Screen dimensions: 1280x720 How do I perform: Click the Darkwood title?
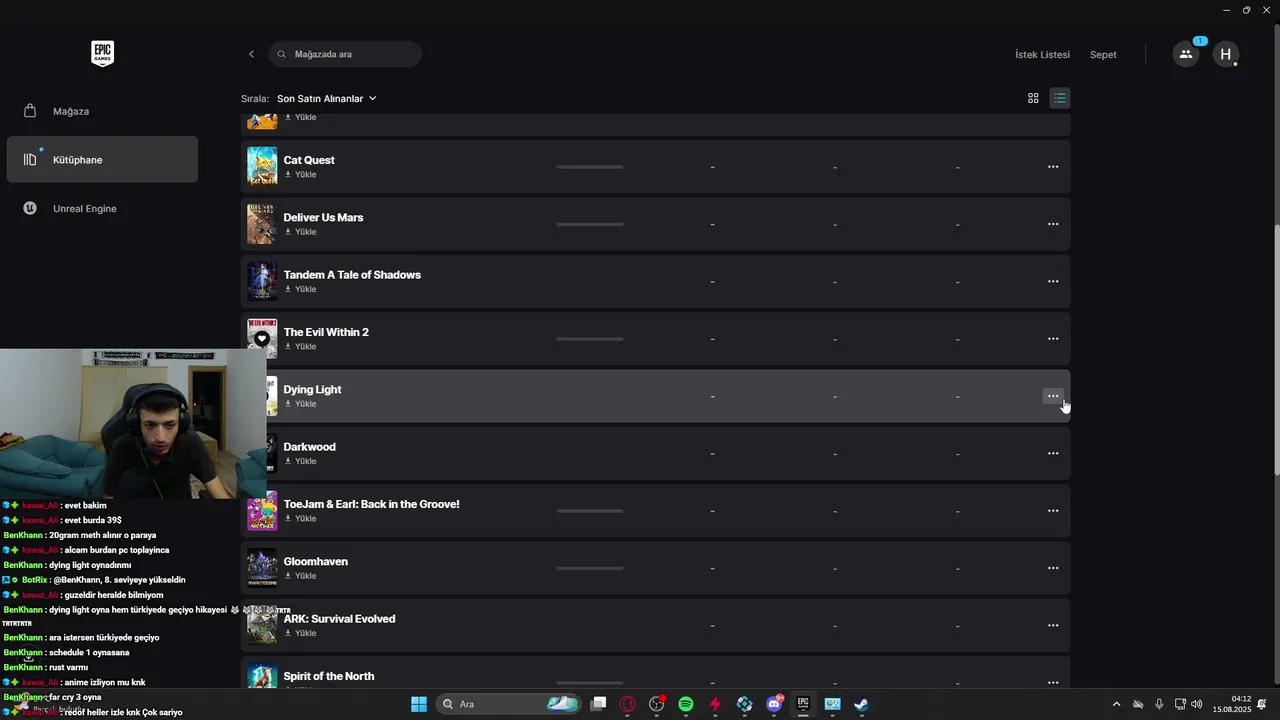point(310,447)
